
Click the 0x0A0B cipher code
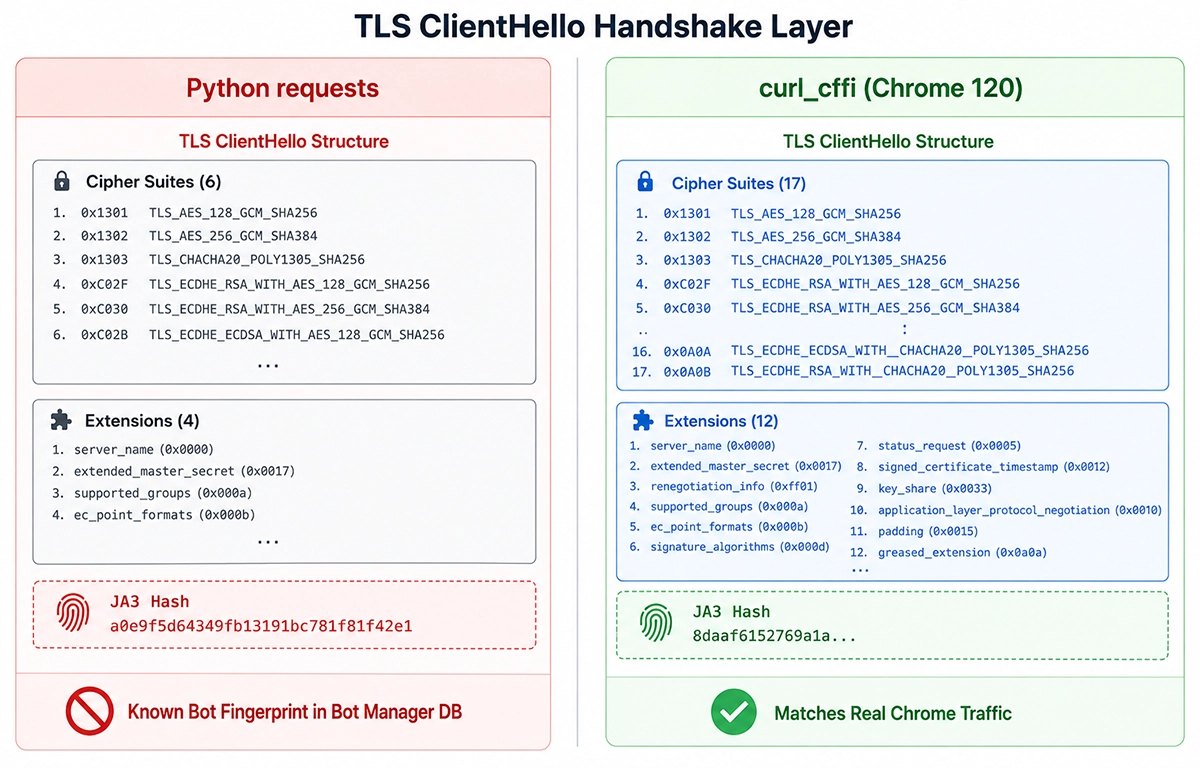click(687, 371)
